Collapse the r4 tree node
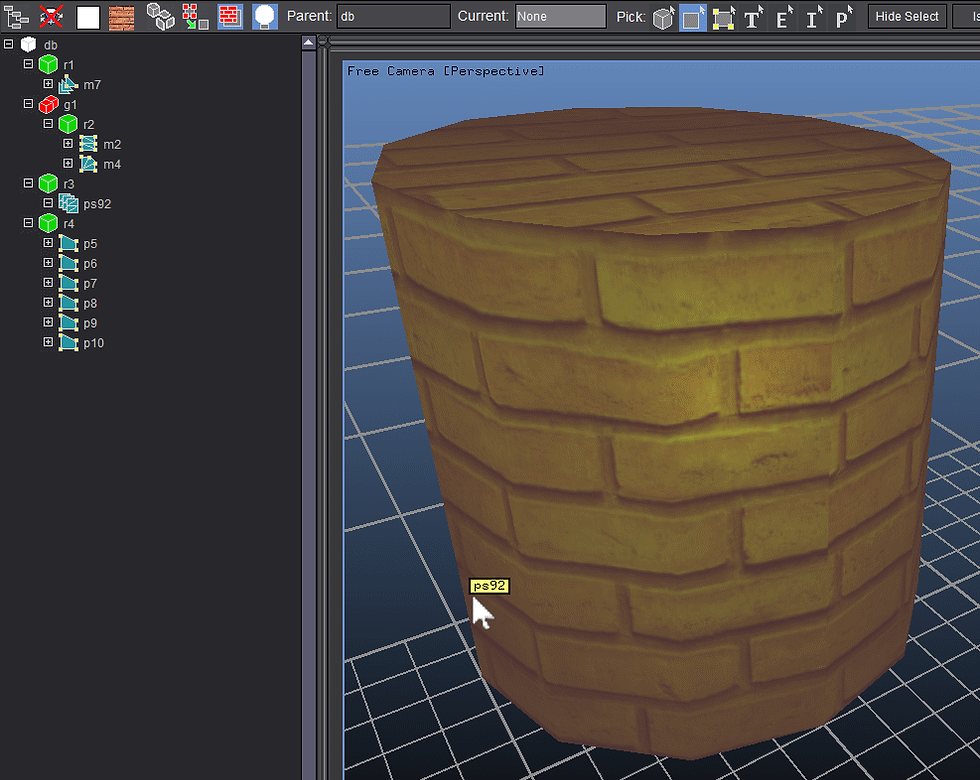The height and width of the screenshot is (780, 980). click(28, 222)
